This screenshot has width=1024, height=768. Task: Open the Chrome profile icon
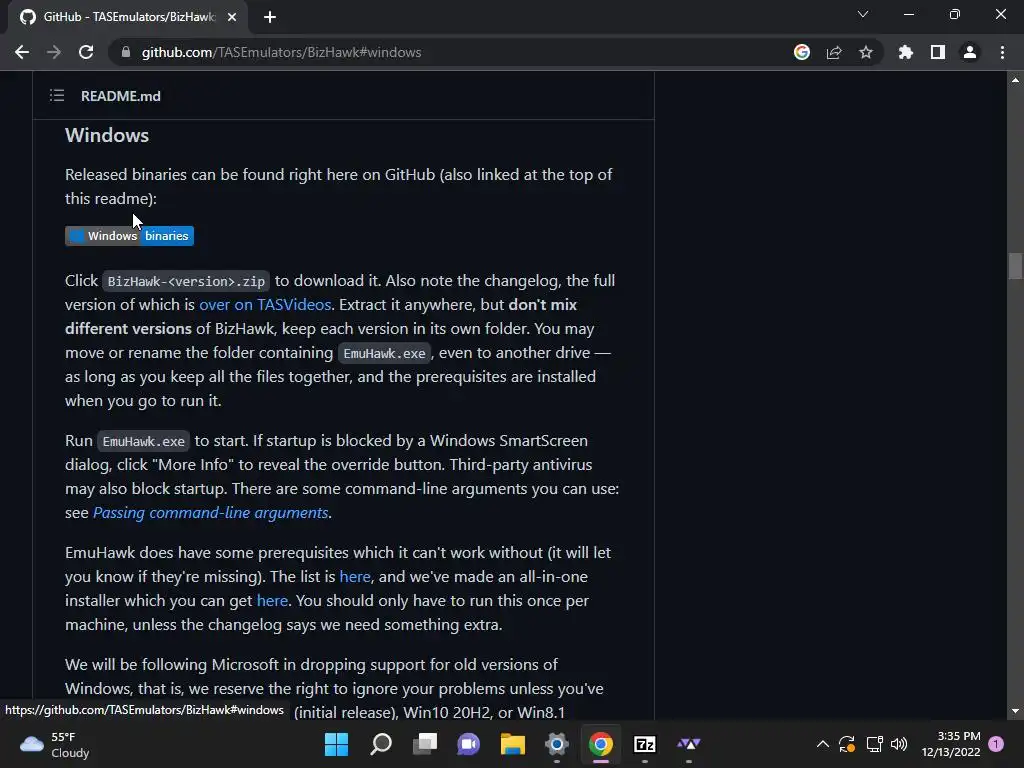point(970,52)
